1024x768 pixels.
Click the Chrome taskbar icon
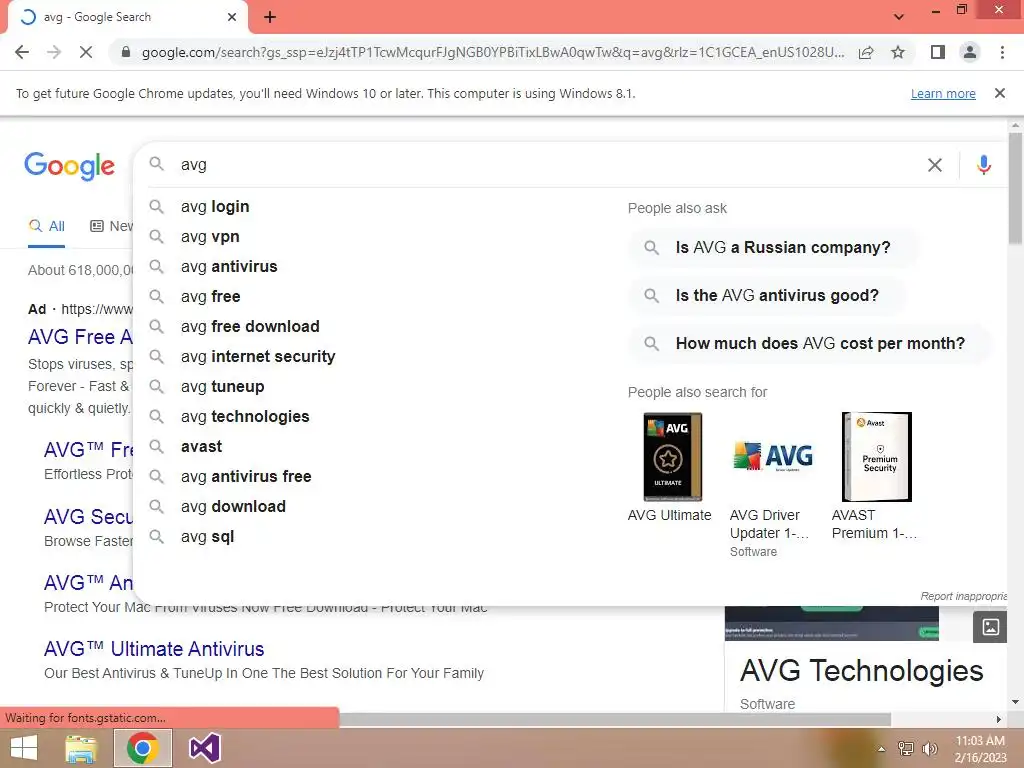coord(143,748)
